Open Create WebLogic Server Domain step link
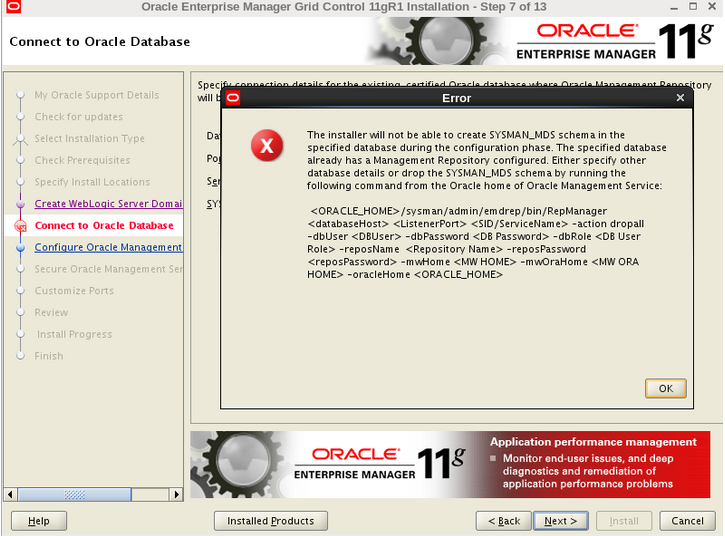725x536 pixels. point(108,203)
